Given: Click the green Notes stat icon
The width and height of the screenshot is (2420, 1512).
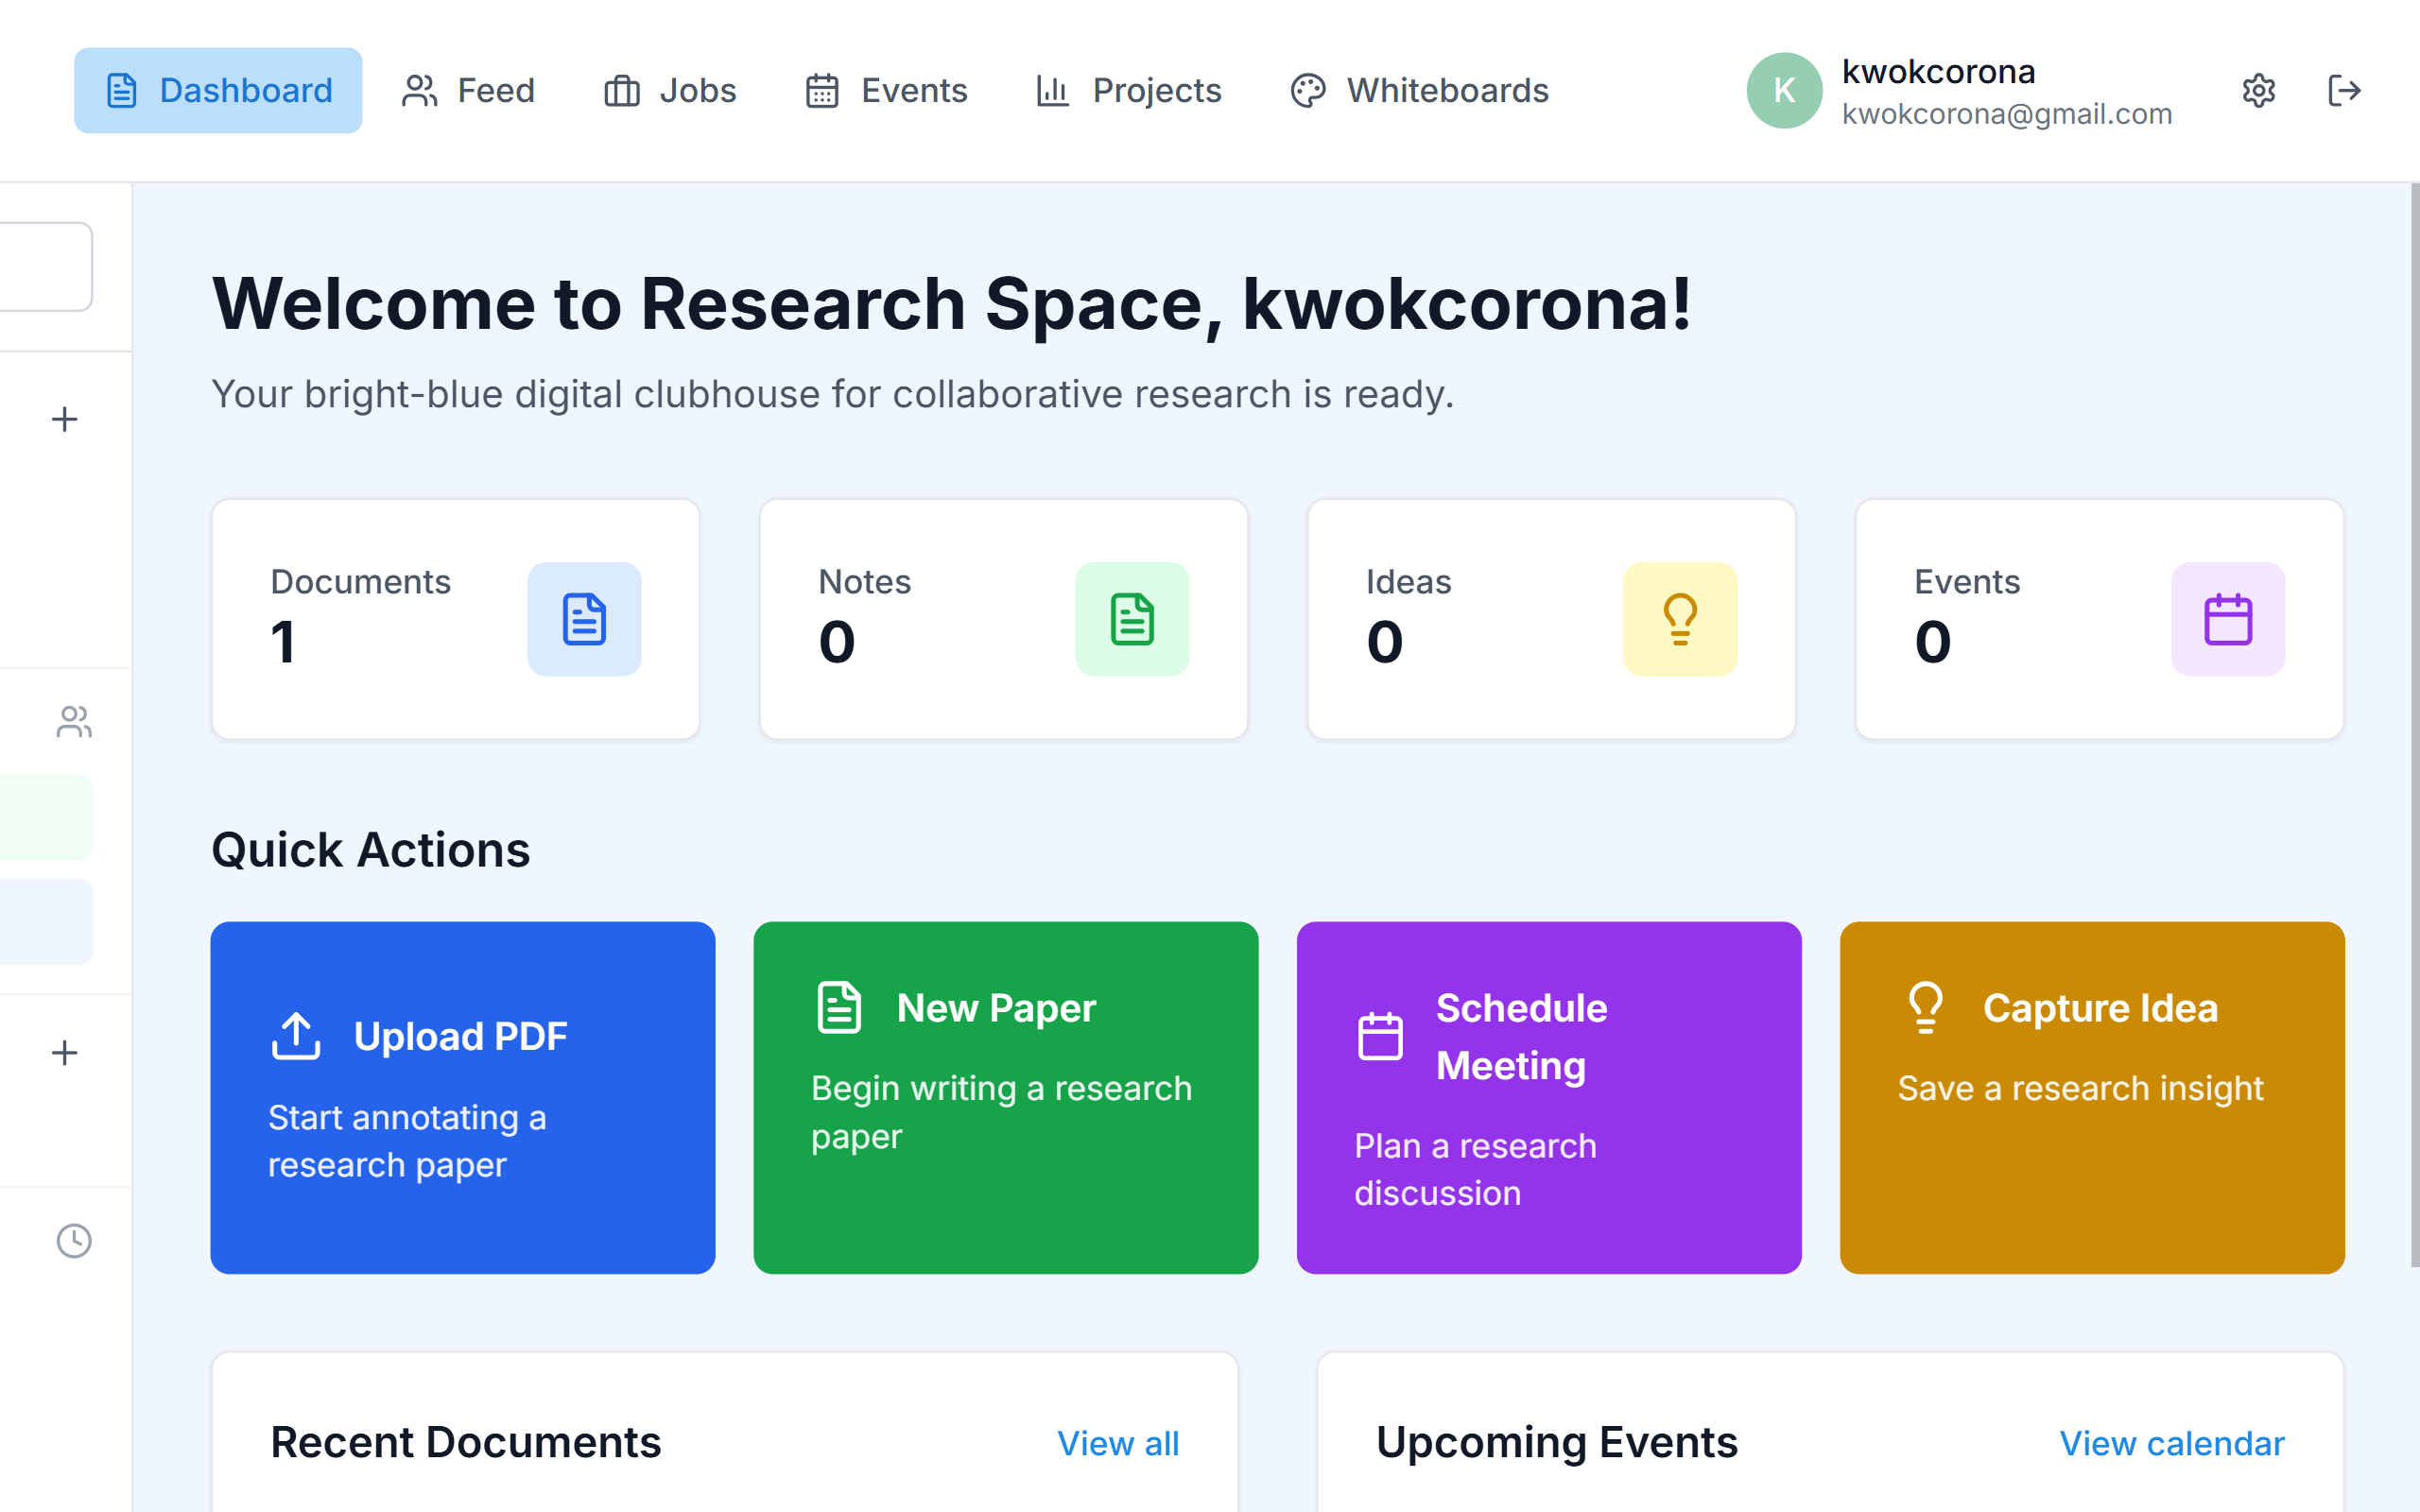Looking at the screenshot, I should [1132, 619].
